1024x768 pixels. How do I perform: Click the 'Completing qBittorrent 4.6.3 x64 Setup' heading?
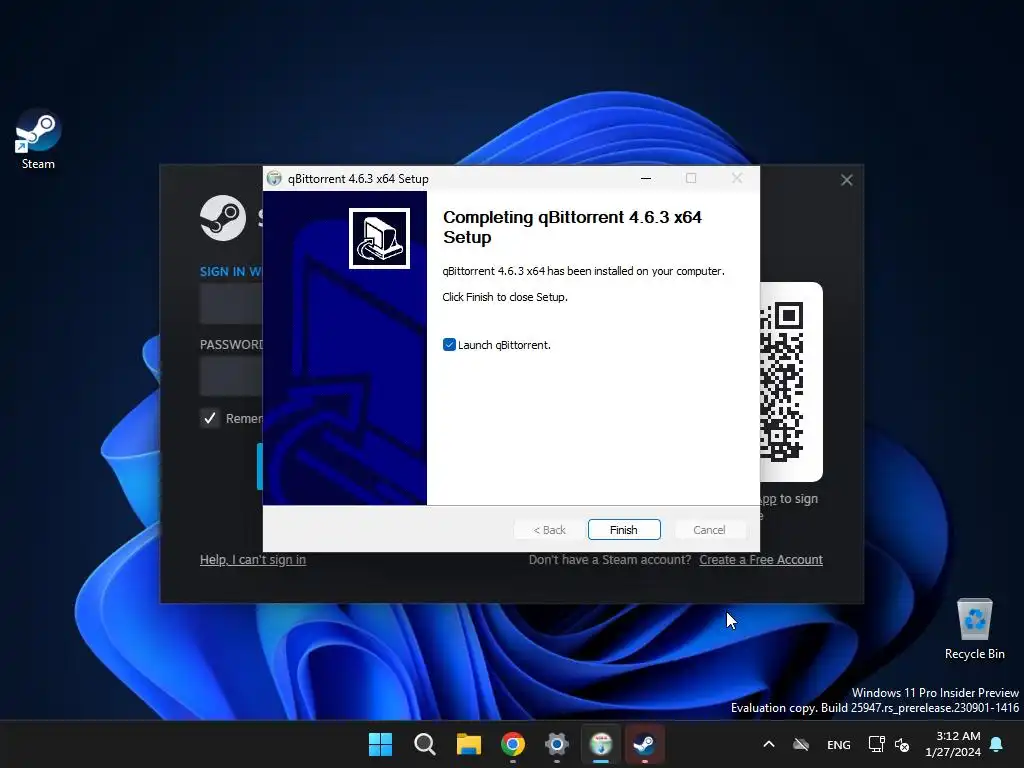coord(572,227)
